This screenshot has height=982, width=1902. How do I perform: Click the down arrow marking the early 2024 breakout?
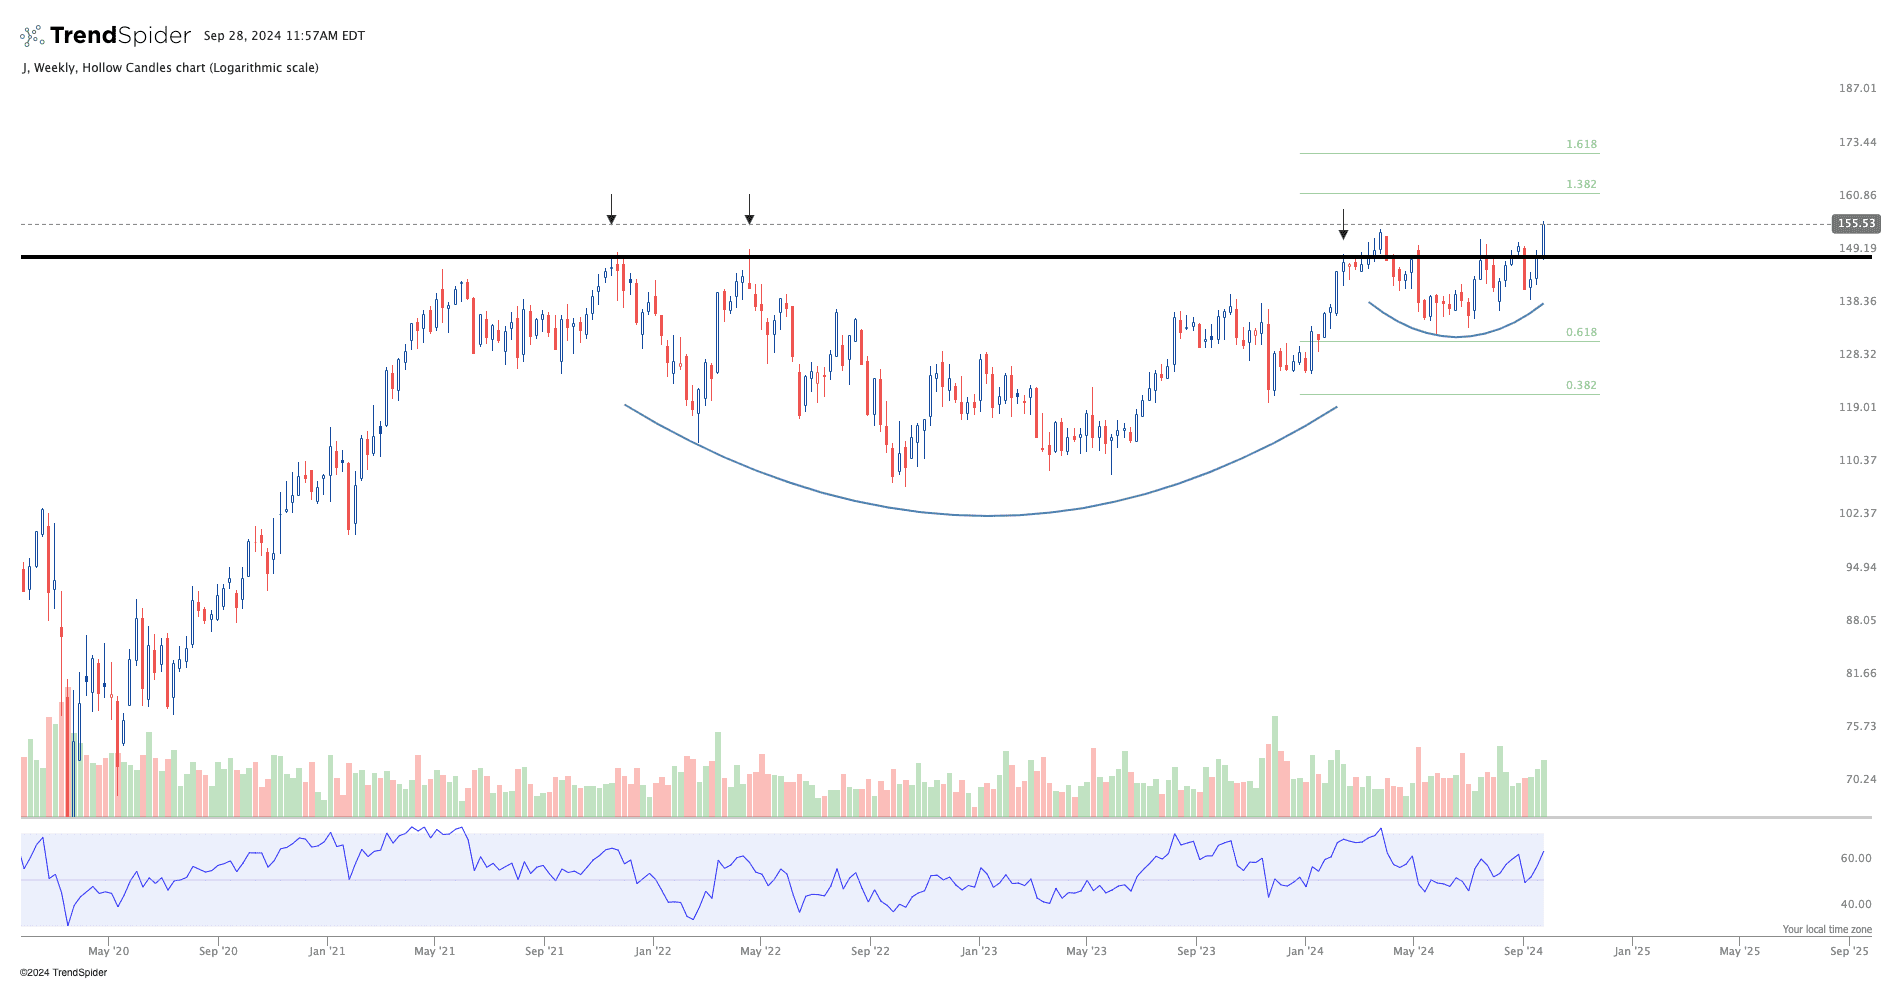(x=1343, y=225)
